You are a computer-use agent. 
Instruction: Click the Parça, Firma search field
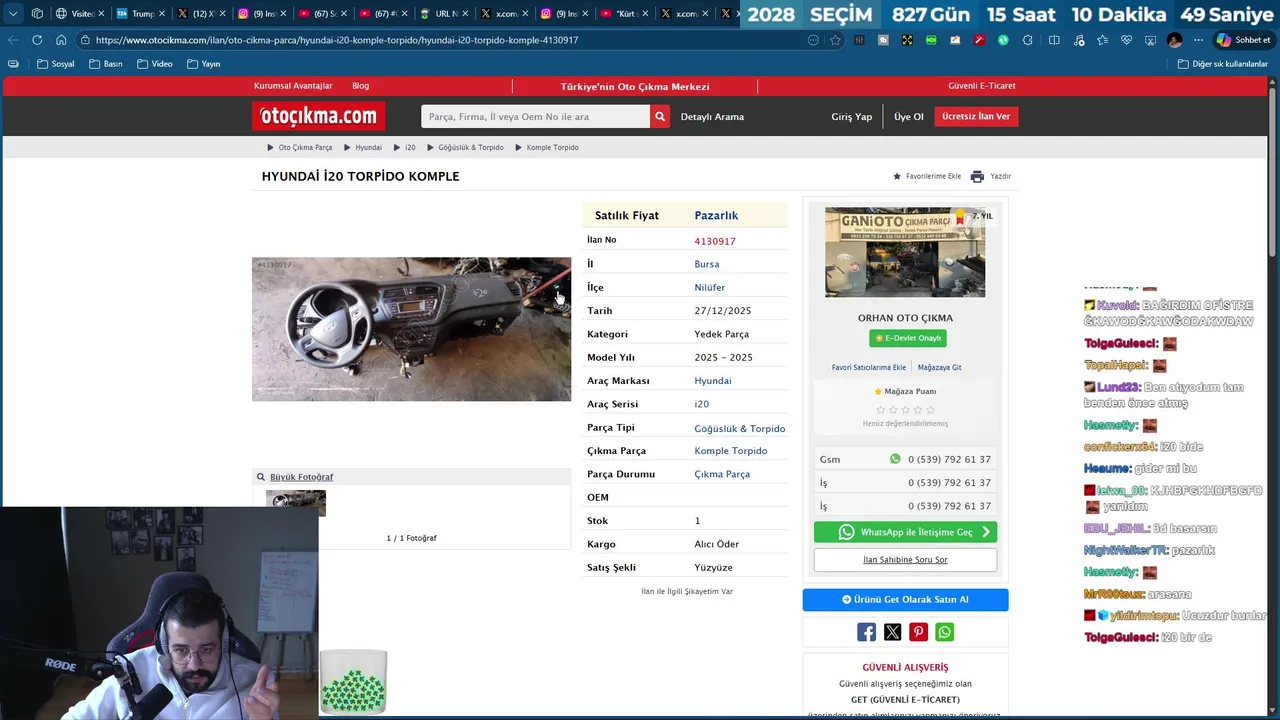pyautogui.click(x=535, y=117)
